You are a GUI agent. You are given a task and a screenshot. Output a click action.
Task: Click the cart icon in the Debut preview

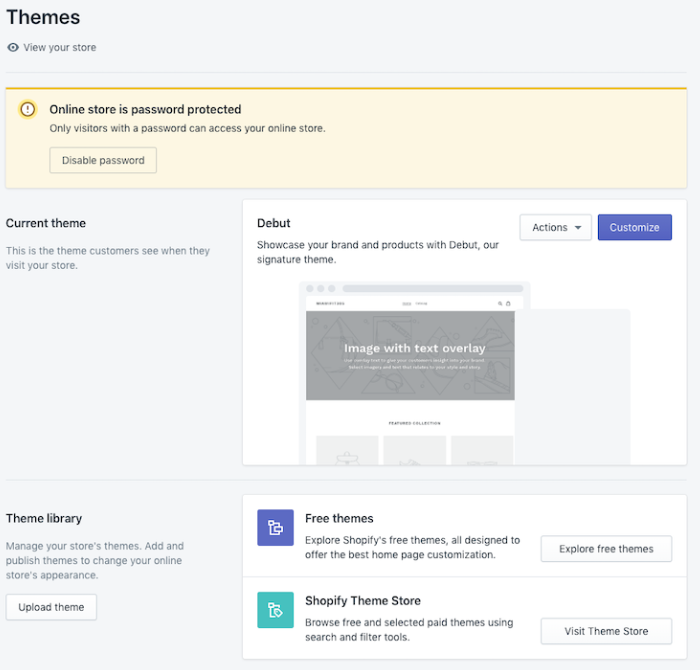click(x=508, y=303)
